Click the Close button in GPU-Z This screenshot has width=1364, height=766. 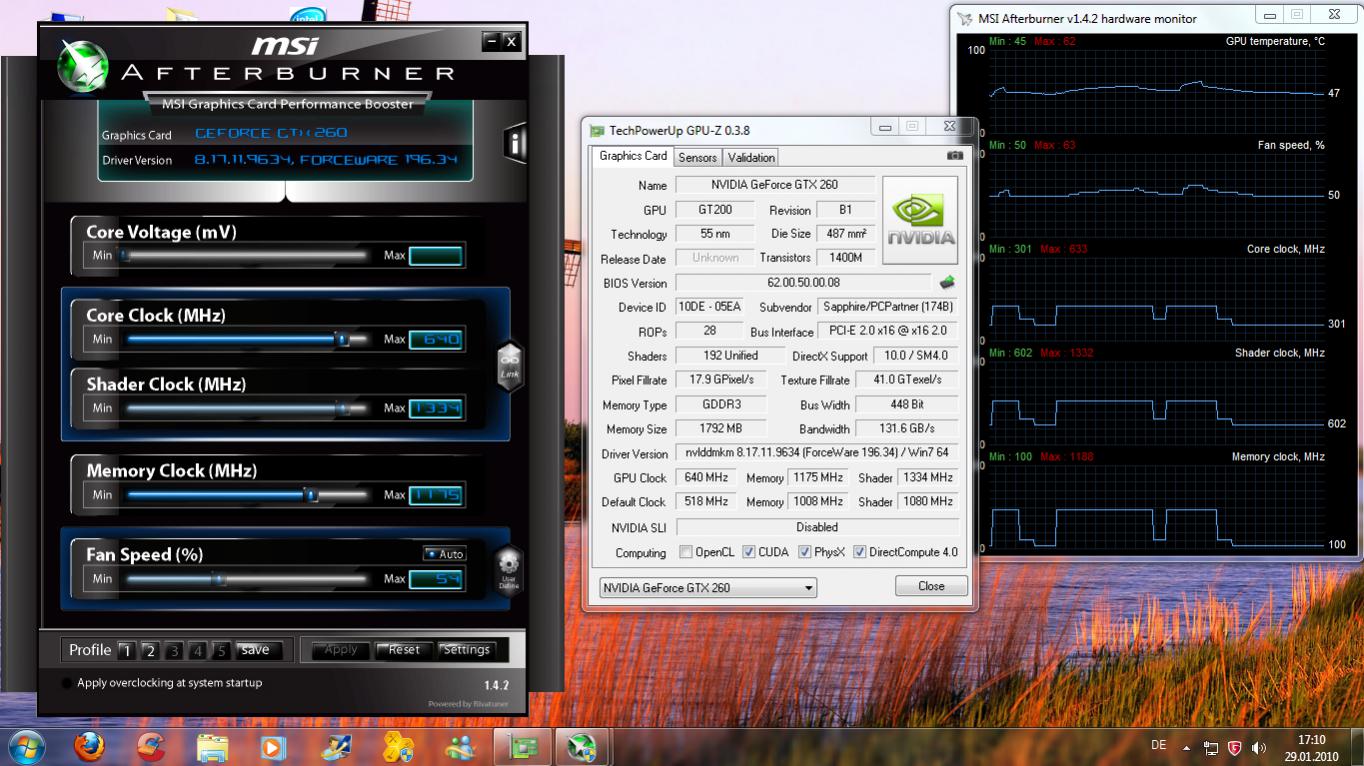[x=931, y=586]
